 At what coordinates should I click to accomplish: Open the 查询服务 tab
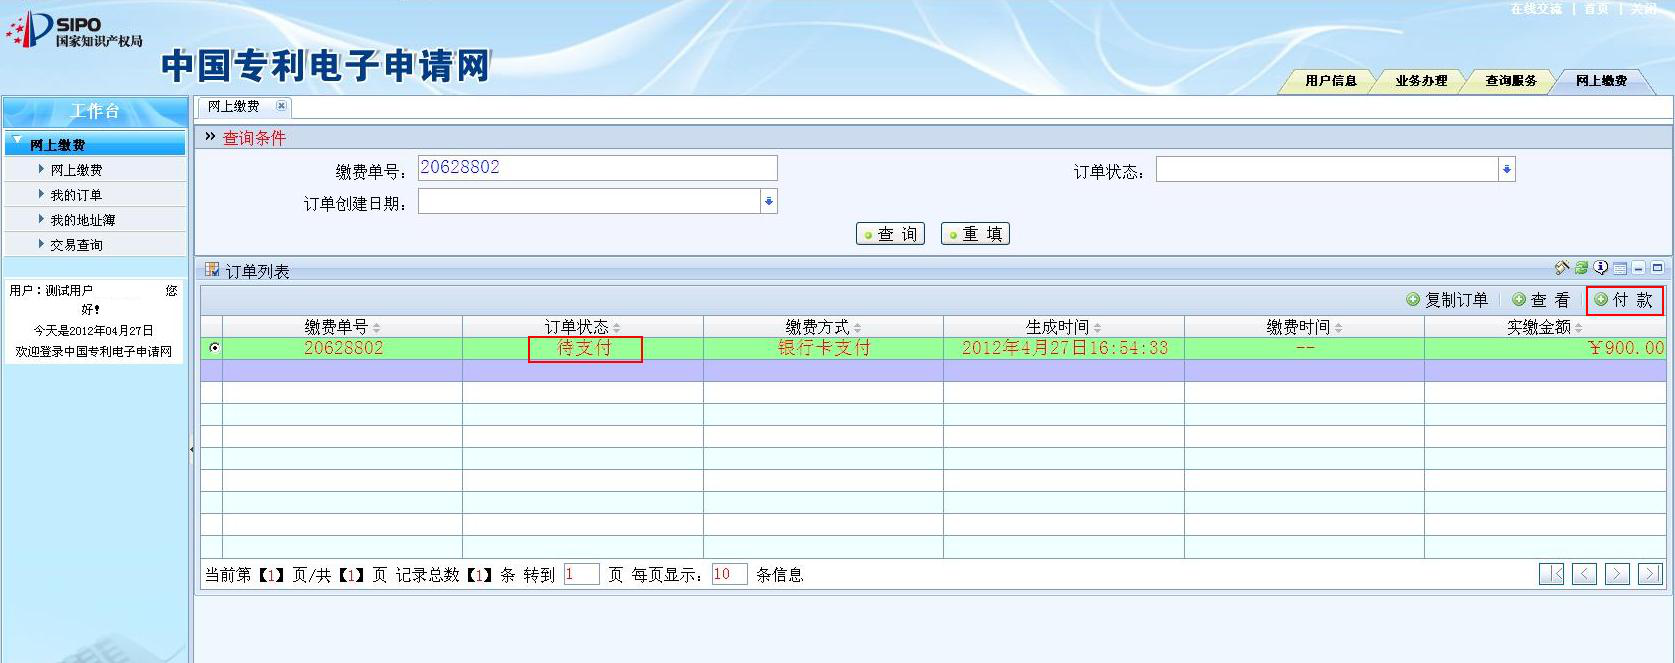(1510, 81)
